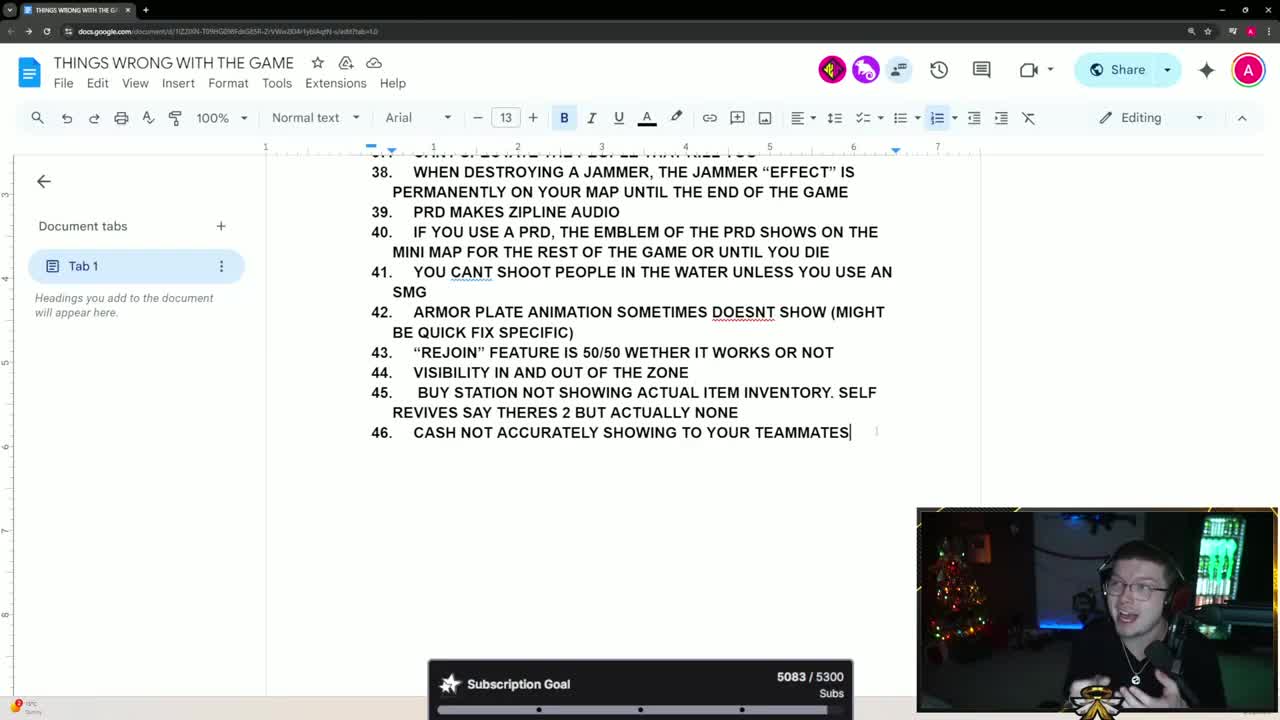Select the Paint format tool
This screenshot has height=720, width=1280.
coord(175,117)
